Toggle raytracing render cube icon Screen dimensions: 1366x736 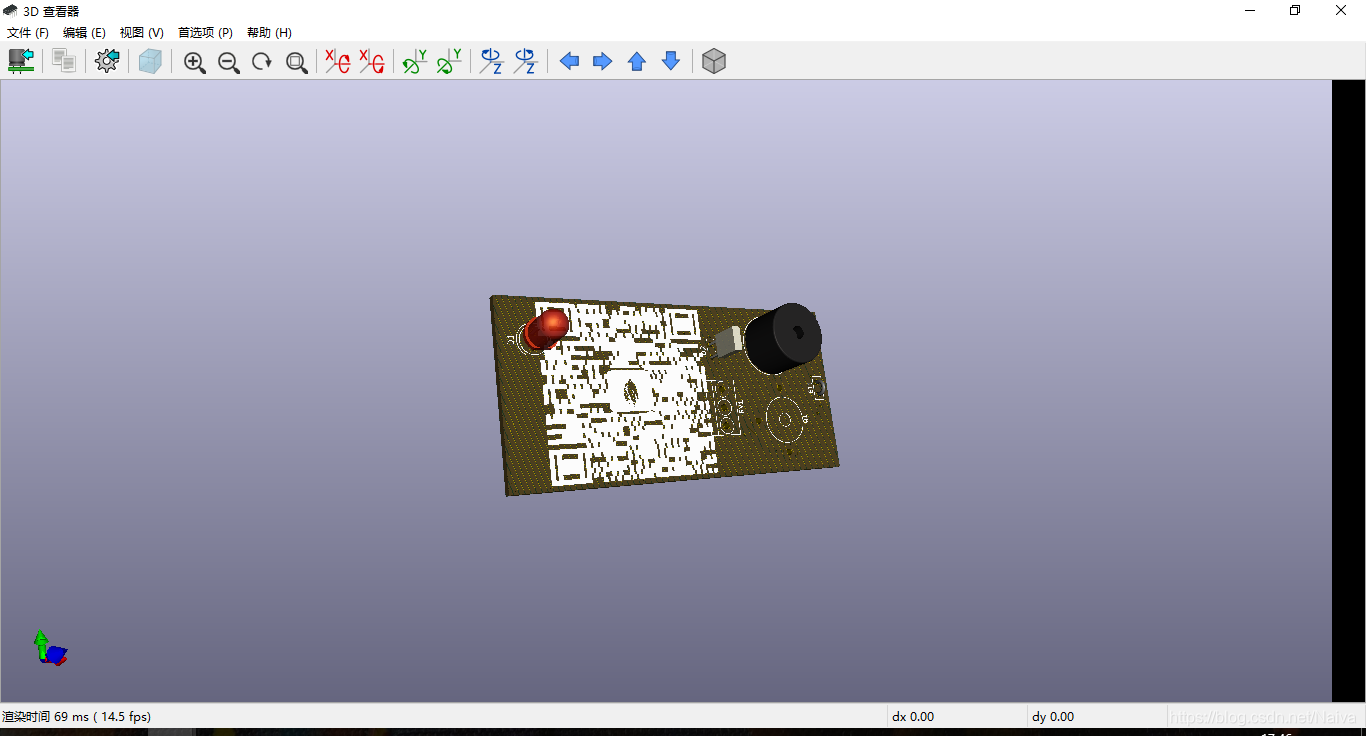150,62
